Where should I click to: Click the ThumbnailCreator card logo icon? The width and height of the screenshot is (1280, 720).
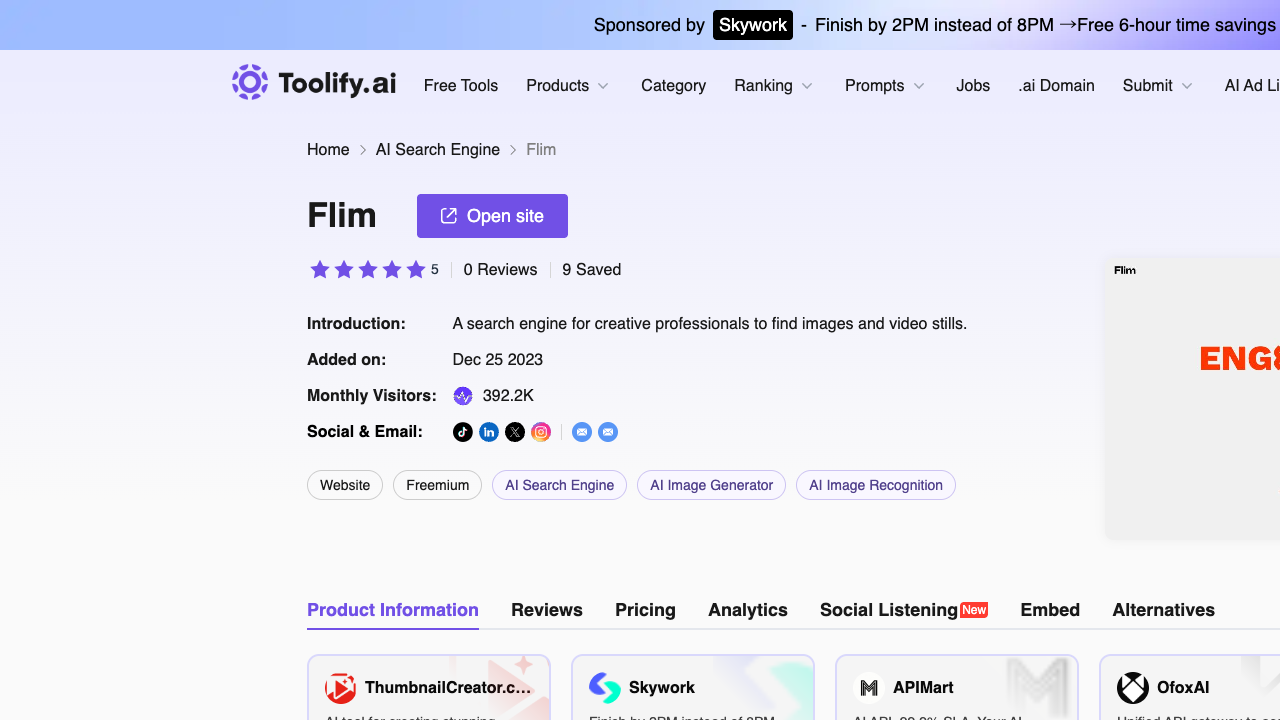pyautogui.click(x=341, y=688)
